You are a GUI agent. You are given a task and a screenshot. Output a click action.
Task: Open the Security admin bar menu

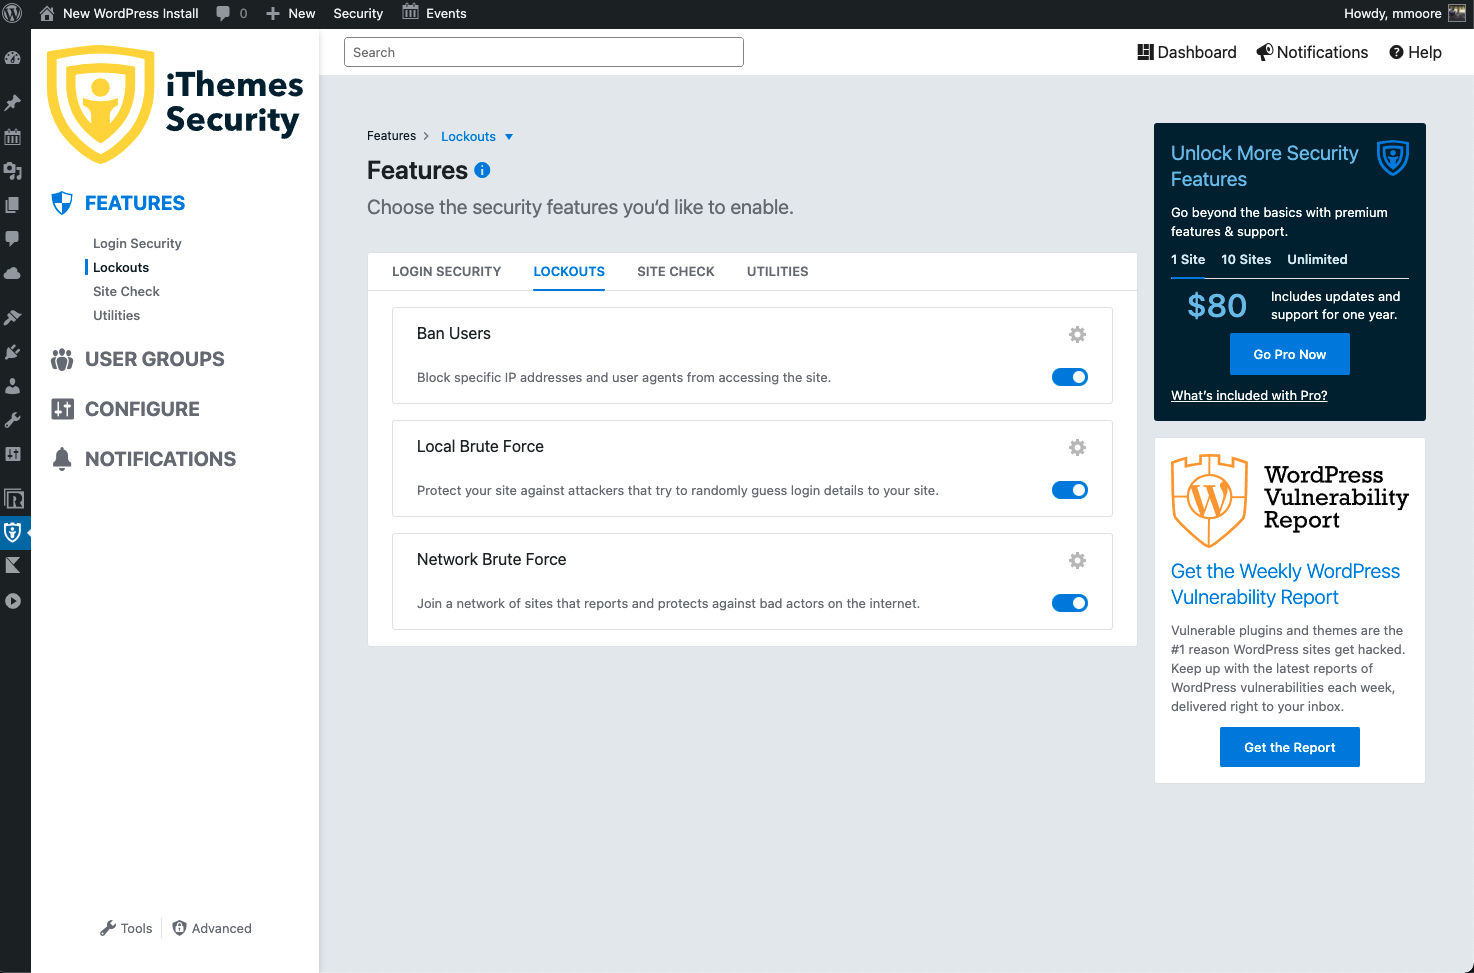(358, 14)
